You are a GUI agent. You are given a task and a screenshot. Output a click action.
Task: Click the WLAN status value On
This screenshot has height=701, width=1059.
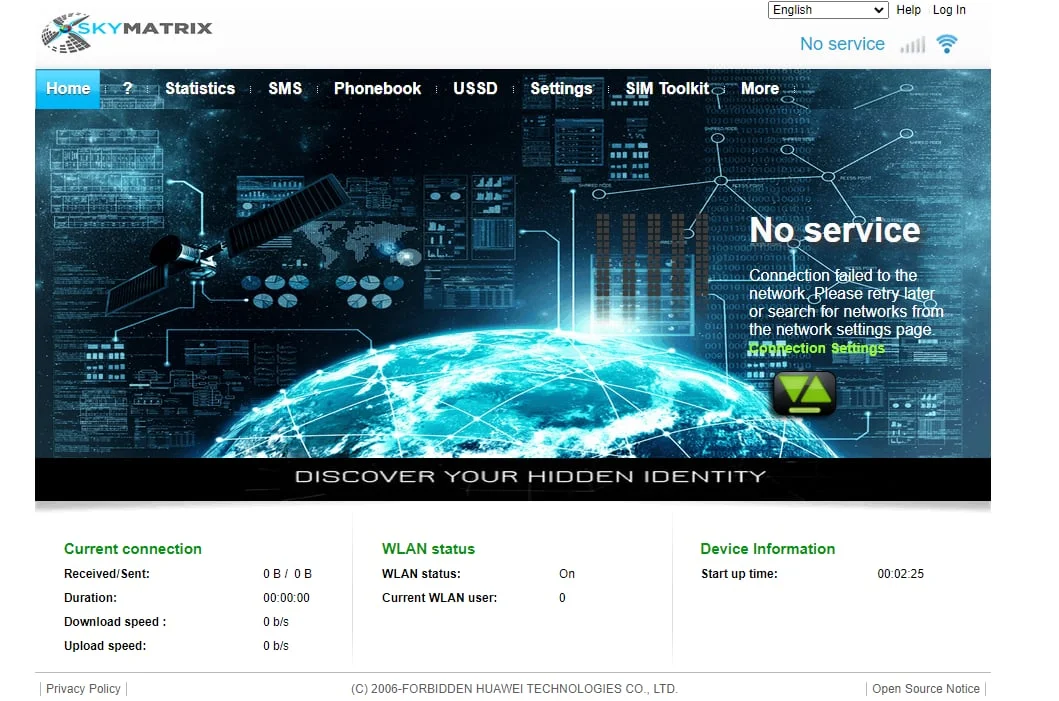click(x=567, y=574)
